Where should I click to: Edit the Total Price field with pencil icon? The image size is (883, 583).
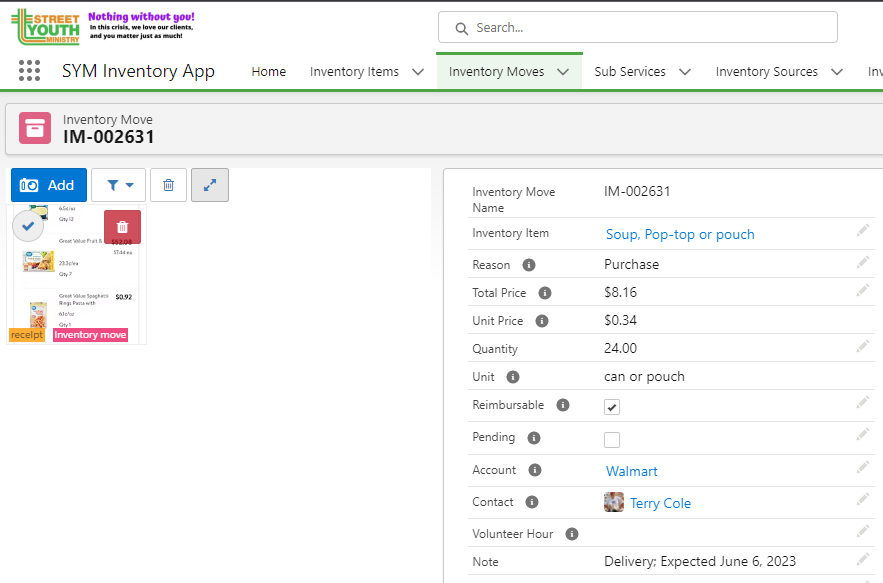(x=863, y=290)
